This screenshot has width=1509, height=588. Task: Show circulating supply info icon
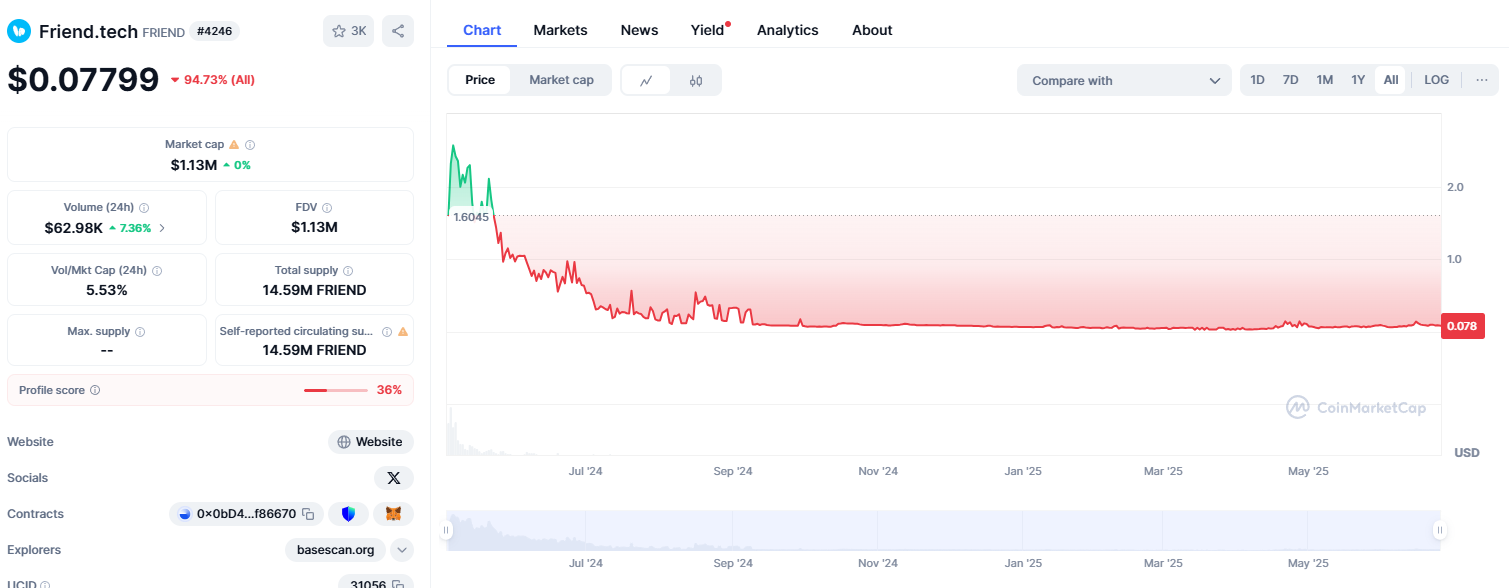point(386,332)
